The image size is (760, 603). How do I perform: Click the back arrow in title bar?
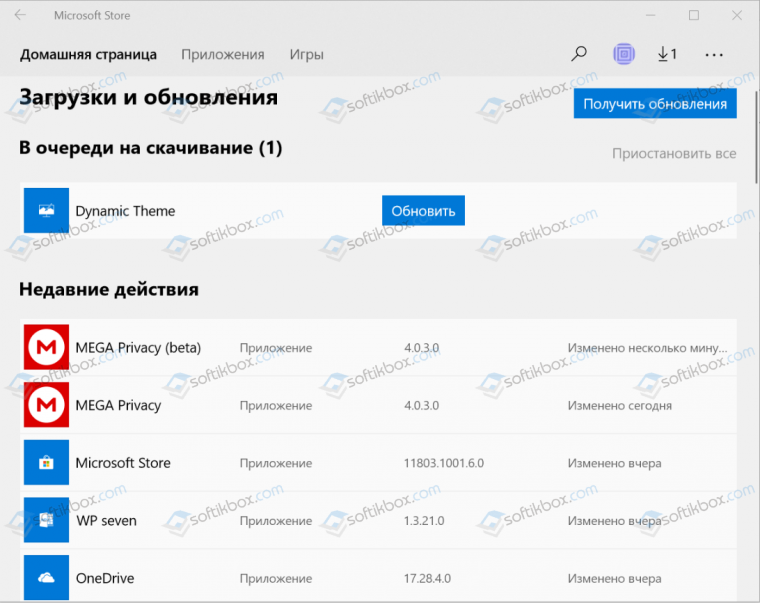pyautogui.click(x=20, y=15)
